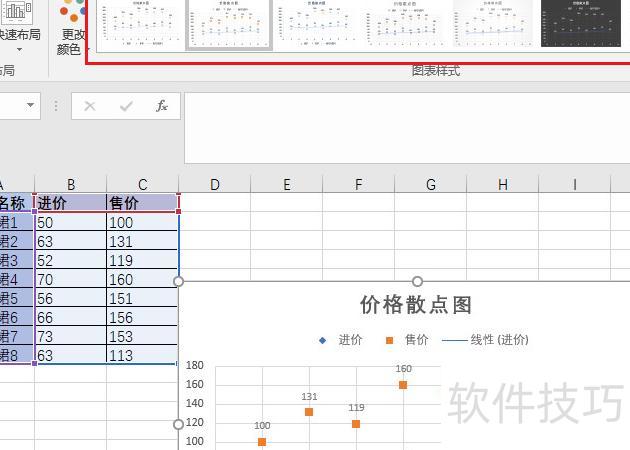Open the Change Colors palette
This screenshot has width=630, height=450.
click(x=72, y=28)
